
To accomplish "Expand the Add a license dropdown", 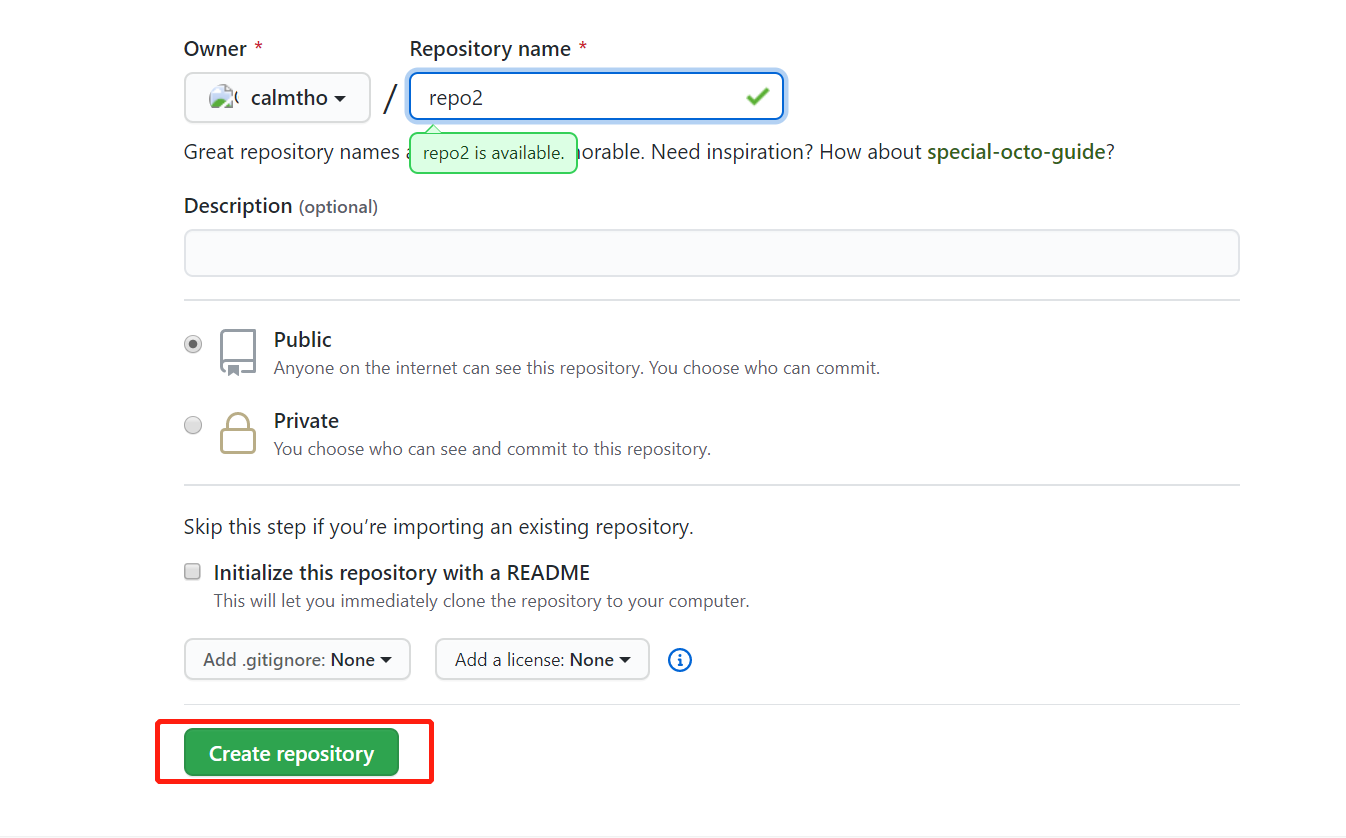I will pos(542,660).
